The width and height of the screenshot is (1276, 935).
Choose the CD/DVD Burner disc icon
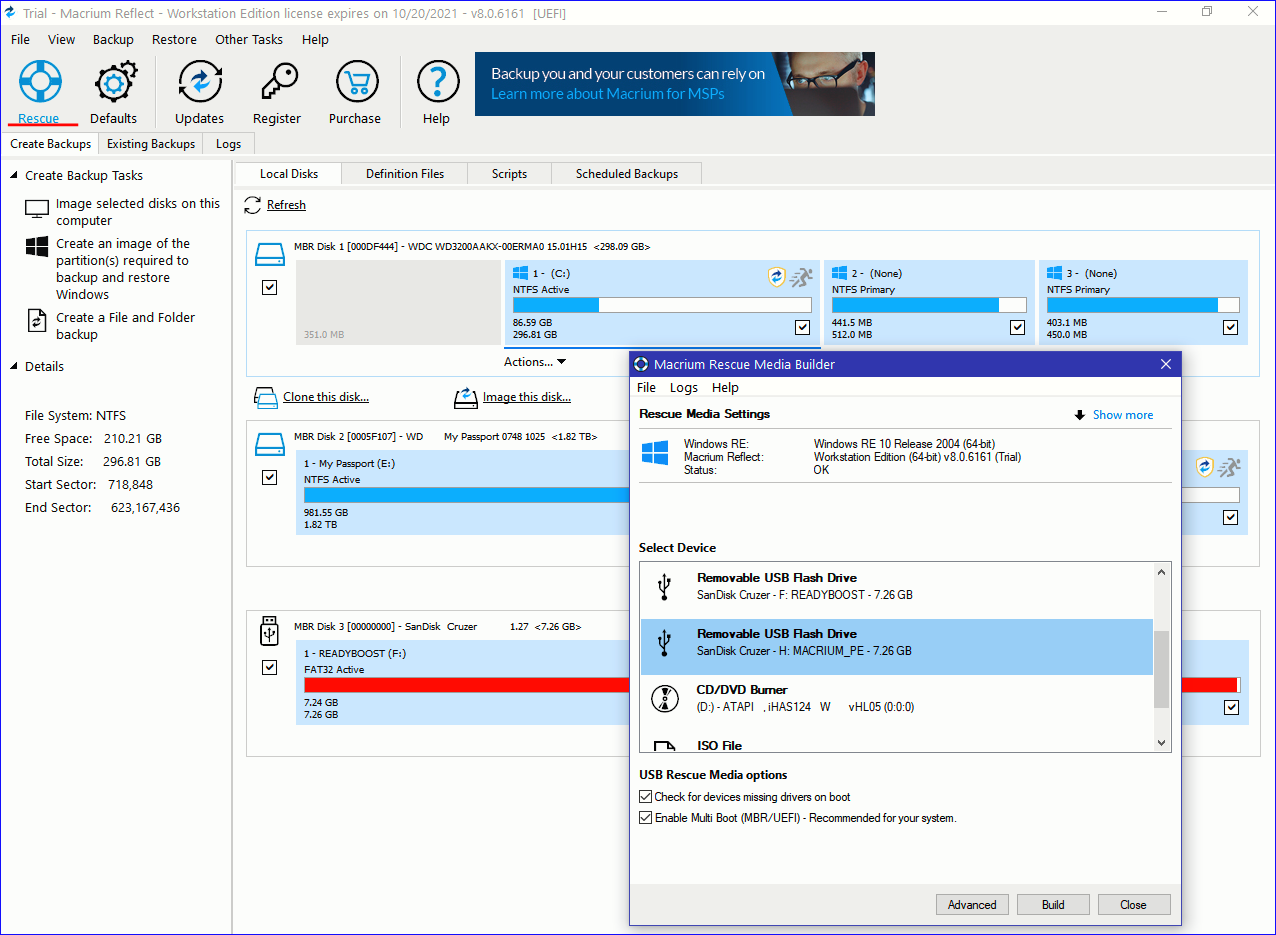tap(665, 698)
